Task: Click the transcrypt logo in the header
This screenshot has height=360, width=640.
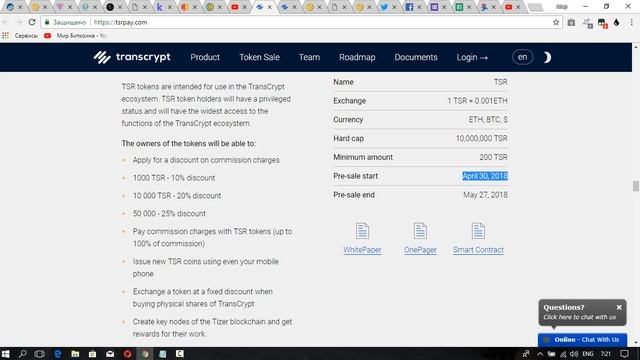Action: 132,57
